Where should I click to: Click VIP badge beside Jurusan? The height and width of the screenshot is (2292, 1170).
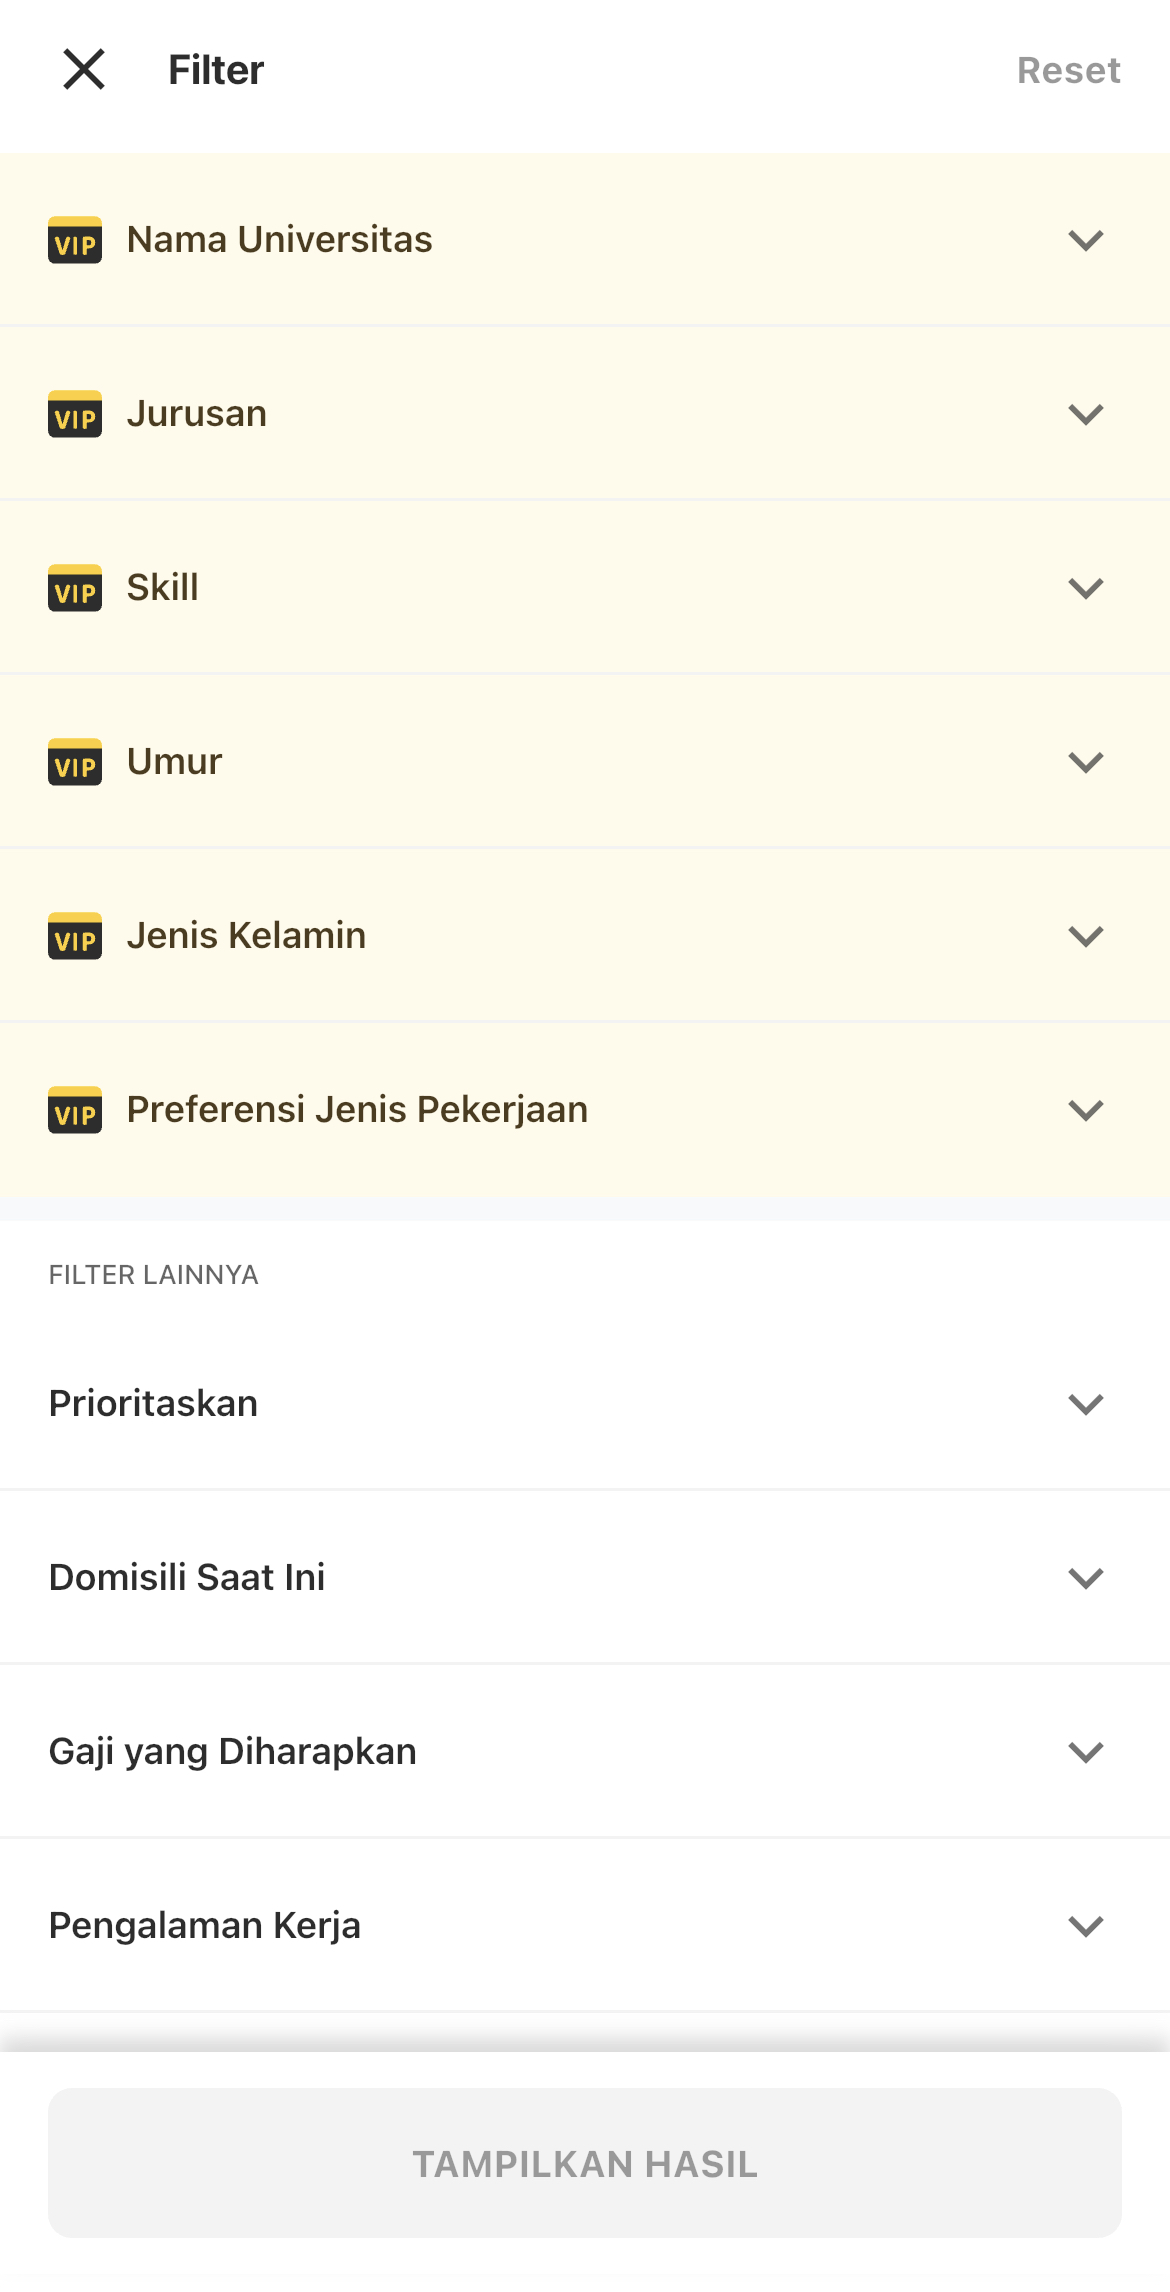75,414
